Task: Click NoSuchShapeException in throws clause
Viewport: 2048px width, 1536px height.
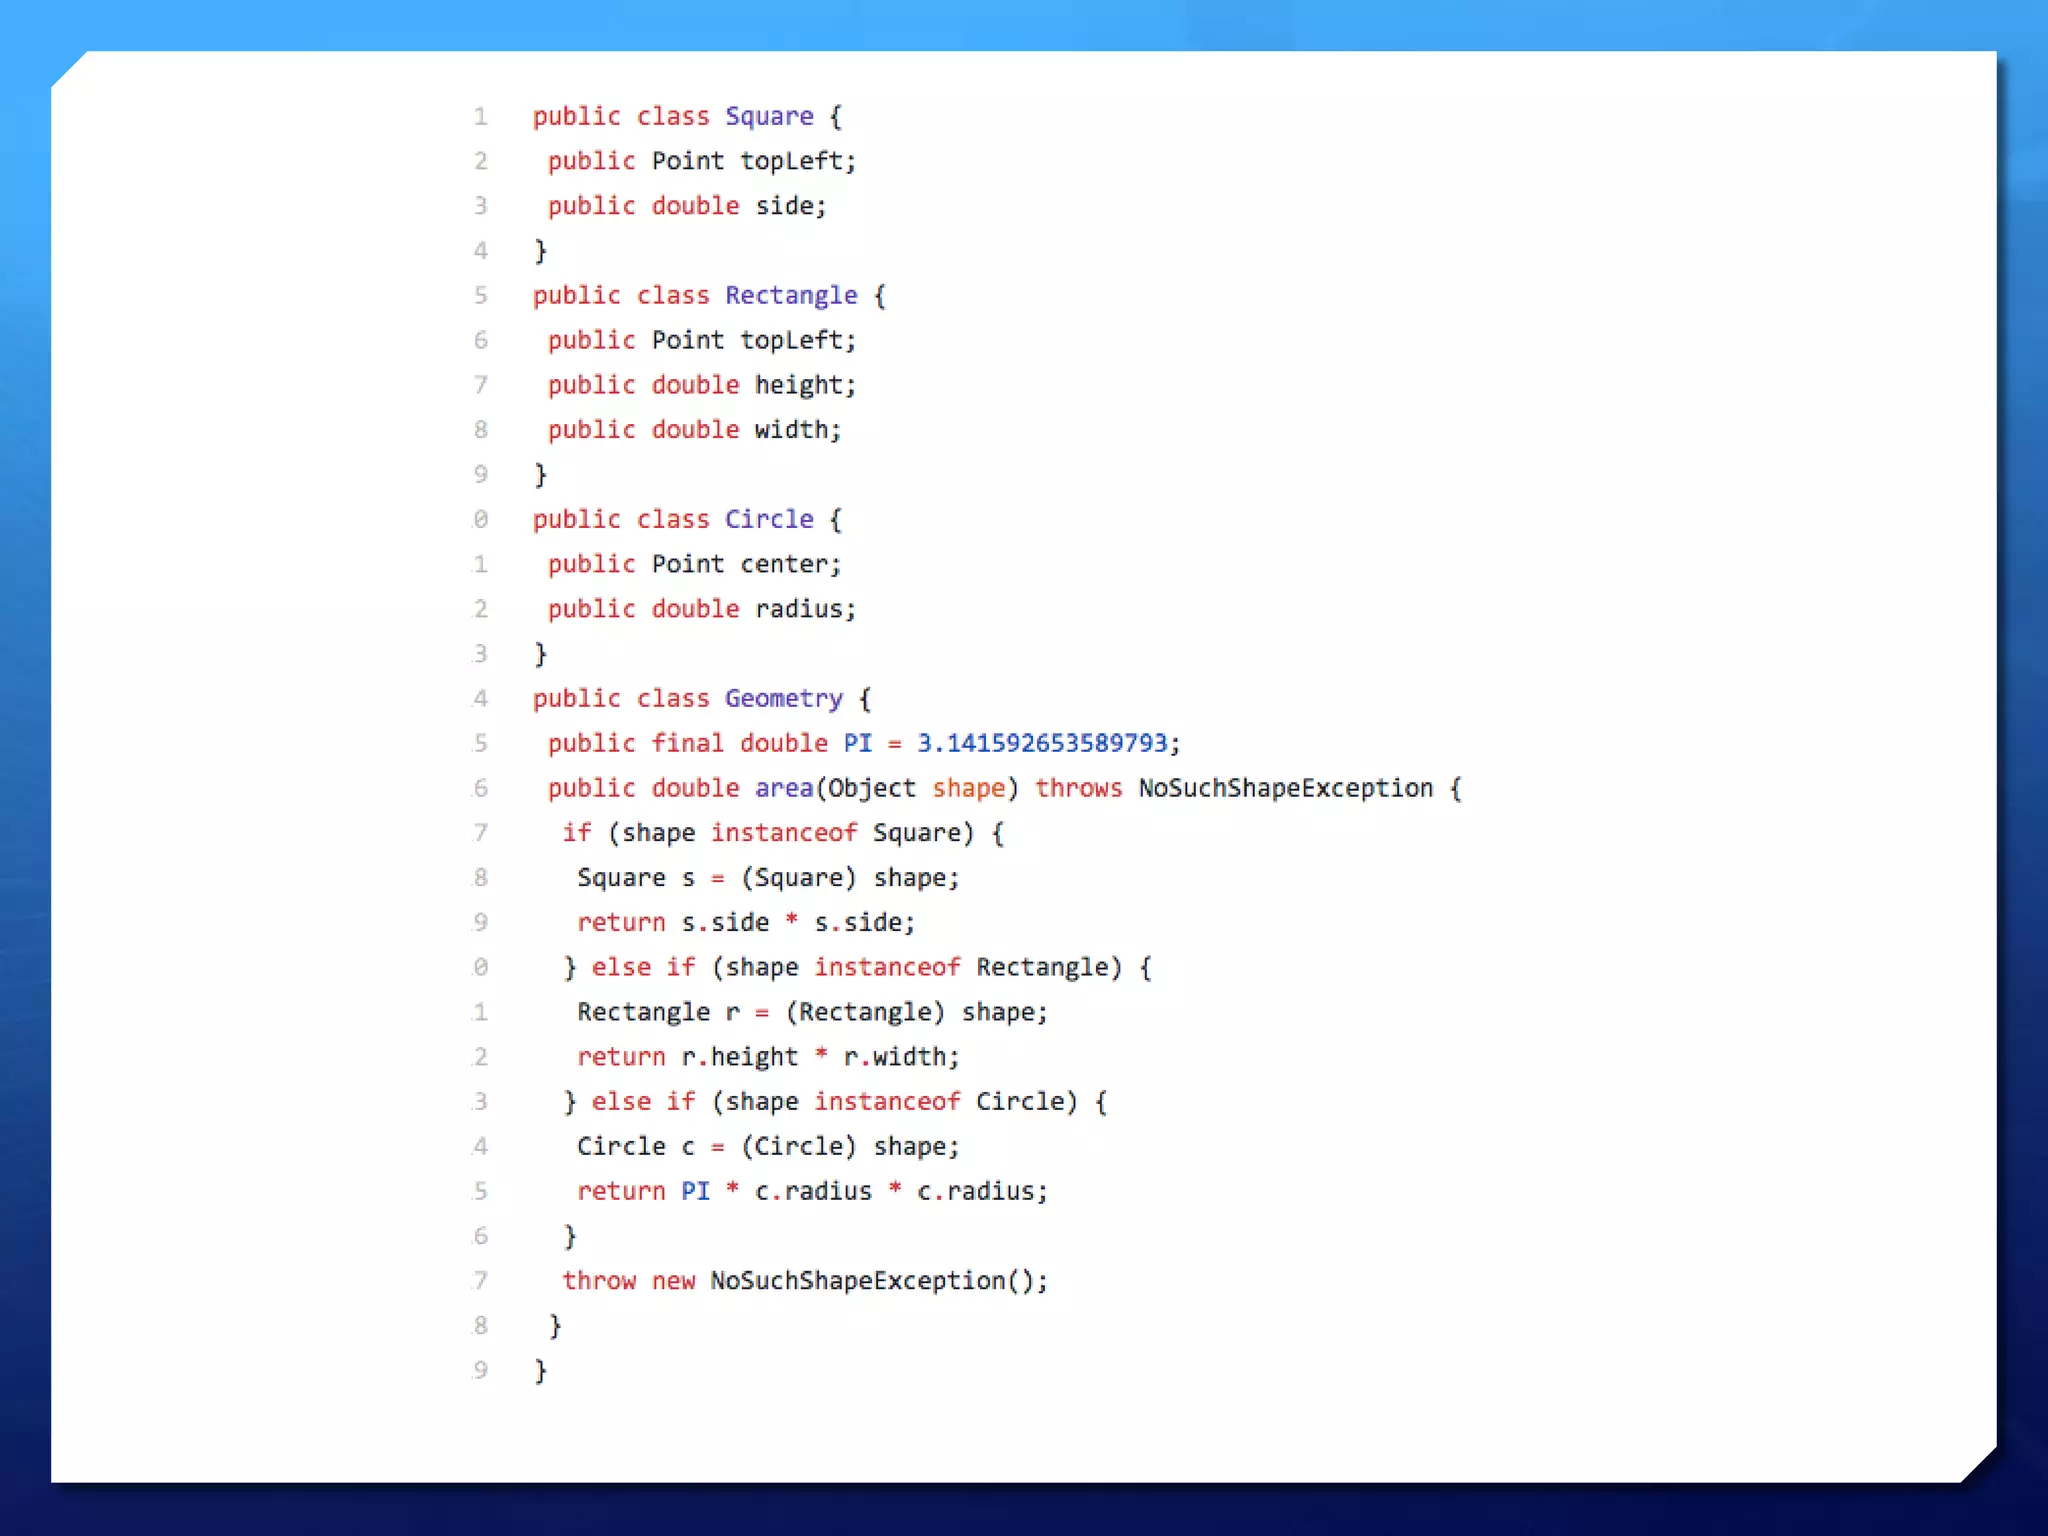Action: click(x=1285, y=788)
